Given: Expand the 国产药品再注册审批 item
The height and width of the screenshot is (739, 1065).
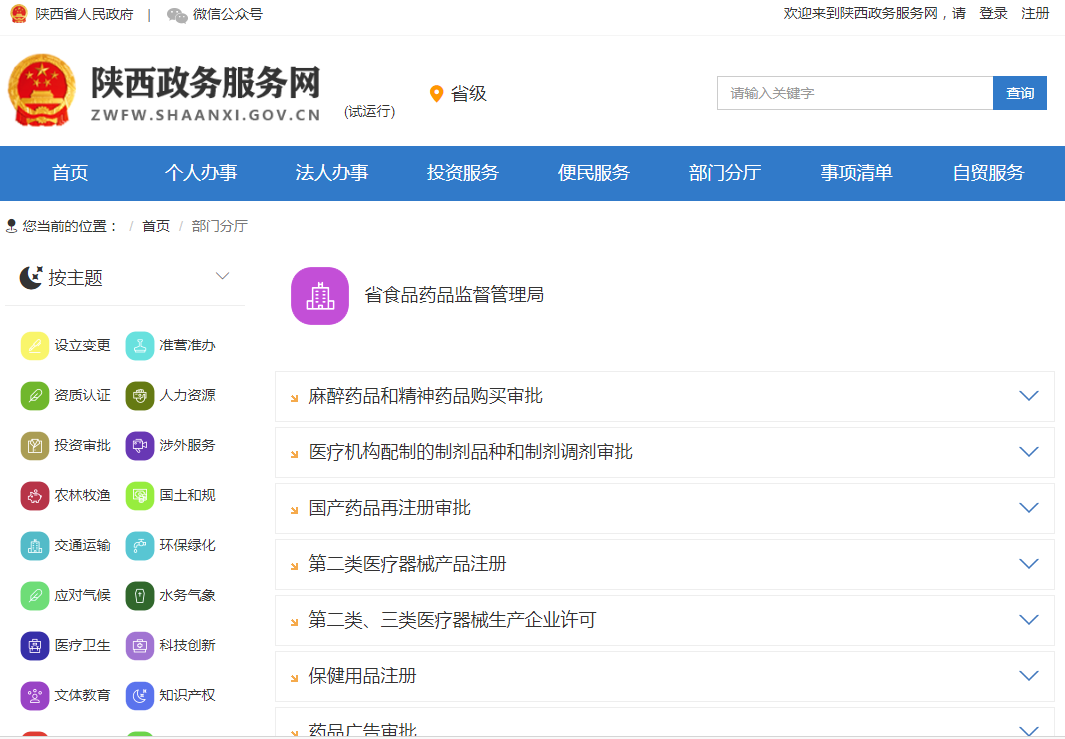Looking at the screenshot, I should (1028, 508).
